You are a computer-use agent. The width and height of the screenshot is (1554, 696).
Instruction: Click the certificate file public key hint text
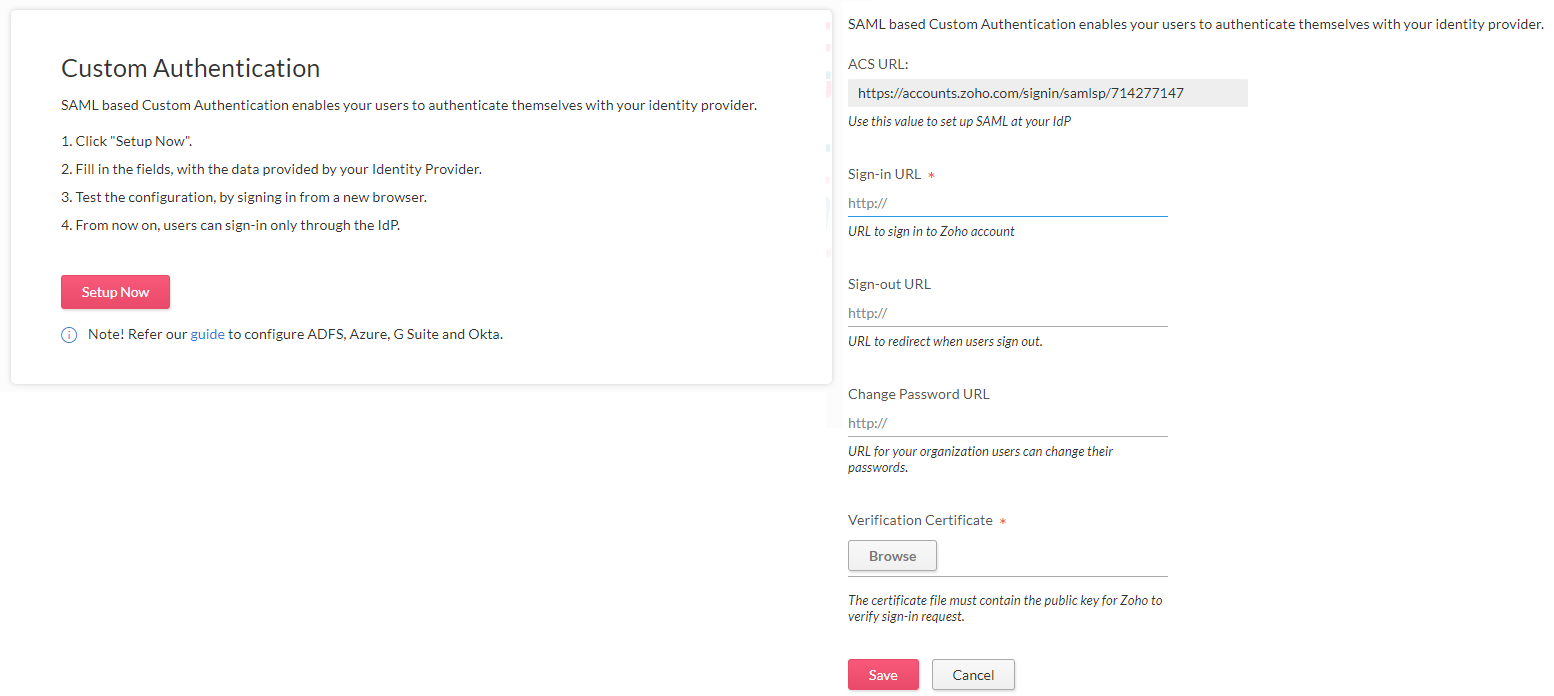point(1005,609)
